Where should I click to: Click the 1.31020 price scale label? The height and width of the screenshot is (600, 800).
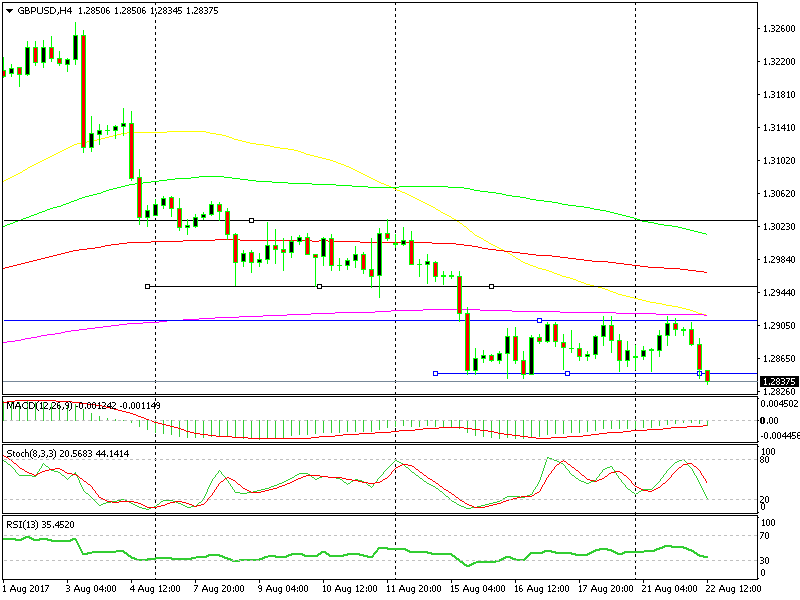[779, 160]
